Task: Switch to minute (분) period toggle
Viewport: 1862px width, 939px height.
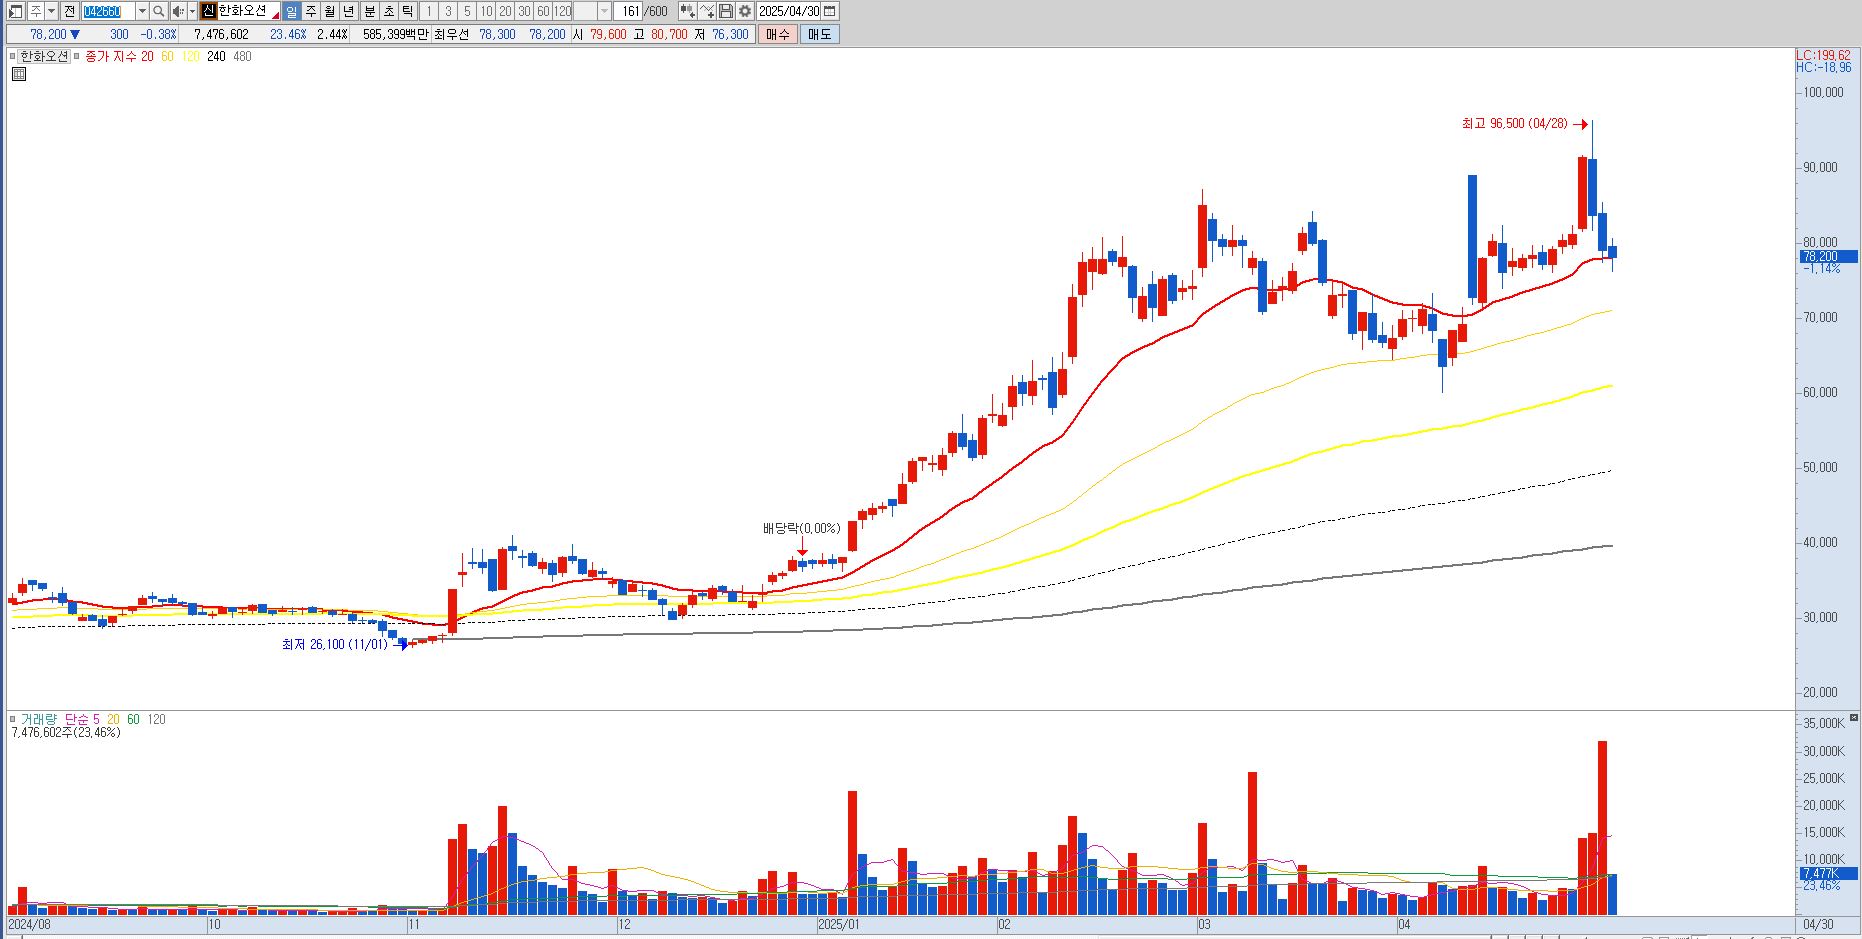Action: [x=369, y=11]
